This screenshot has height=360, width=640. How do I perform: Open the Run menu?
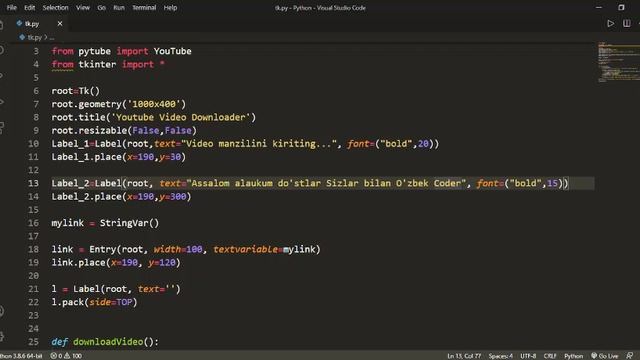tap(119, 7)
